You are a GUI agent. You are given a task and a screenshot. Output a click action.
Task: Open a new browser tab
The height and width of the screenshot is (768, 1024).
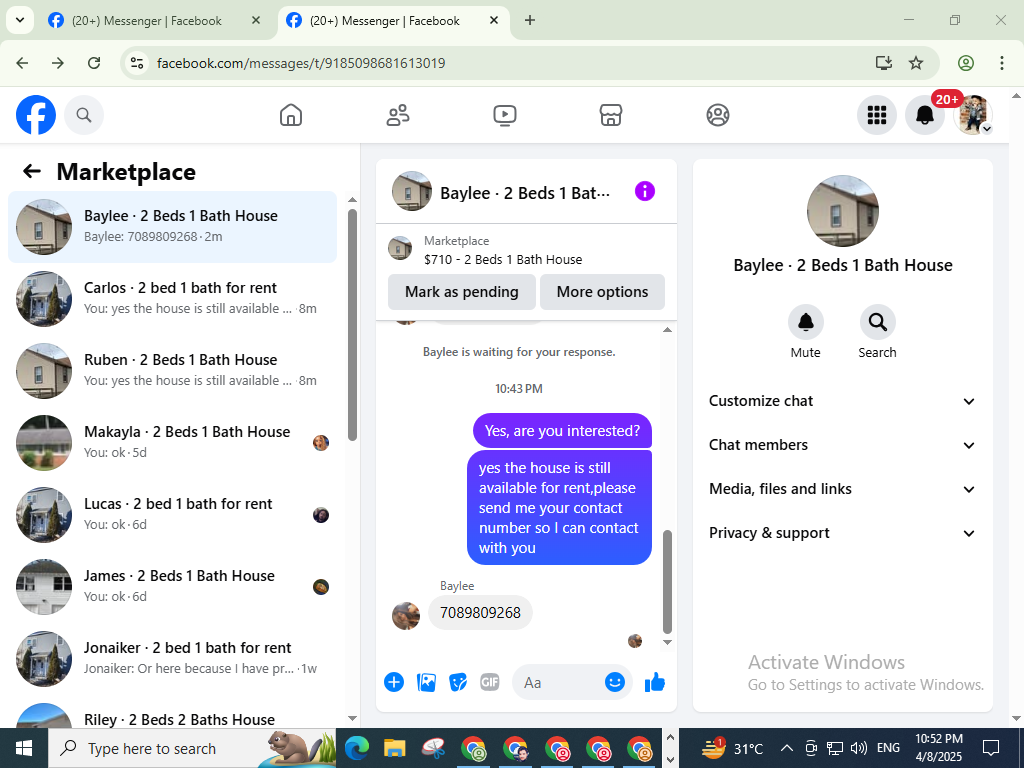tap(530, 20)
